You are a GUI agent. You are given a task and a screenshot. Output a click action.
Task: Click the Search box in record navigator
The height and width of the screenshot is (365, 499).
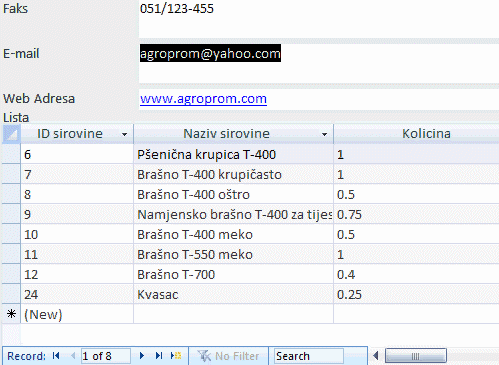(x=309, y=356)
